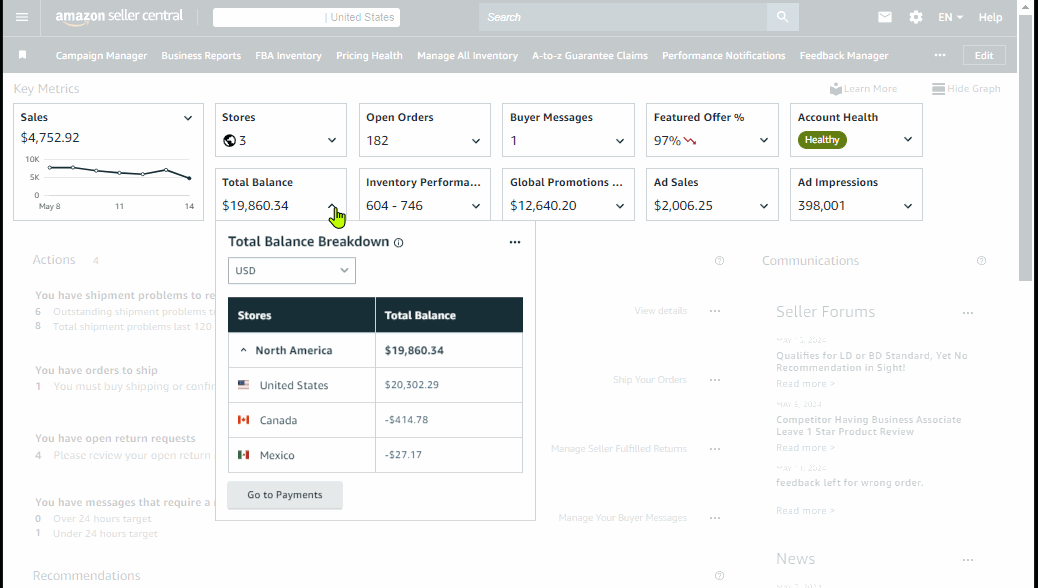Click the Learn More link

(863, 89)
